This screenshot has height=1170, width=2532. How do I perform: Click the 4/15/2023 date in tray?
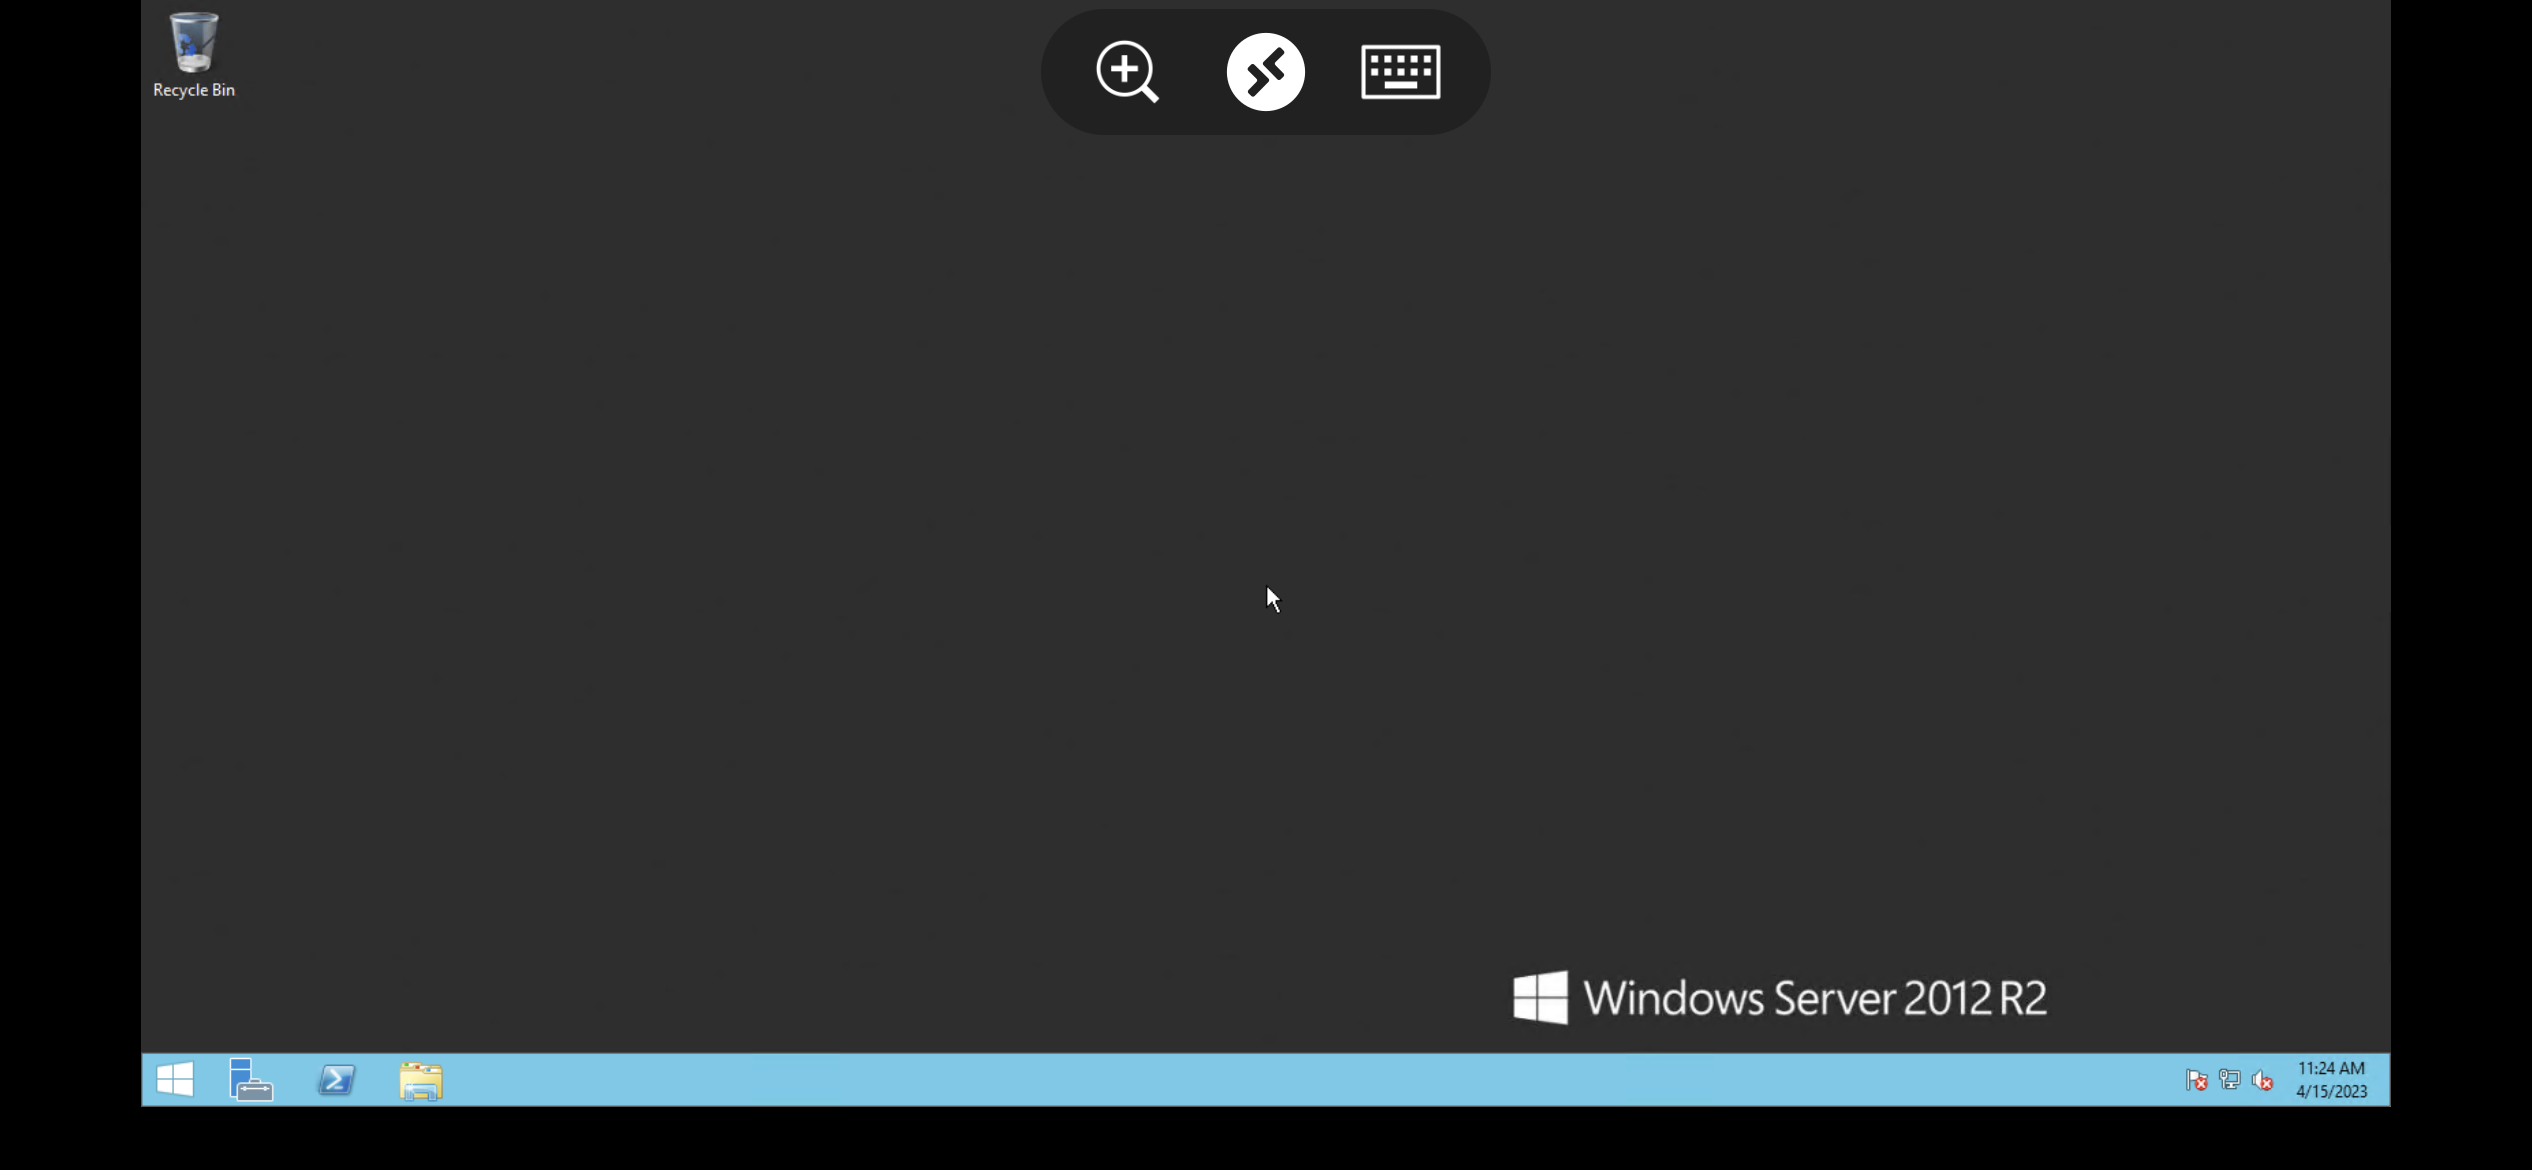click(2331, 1092)
